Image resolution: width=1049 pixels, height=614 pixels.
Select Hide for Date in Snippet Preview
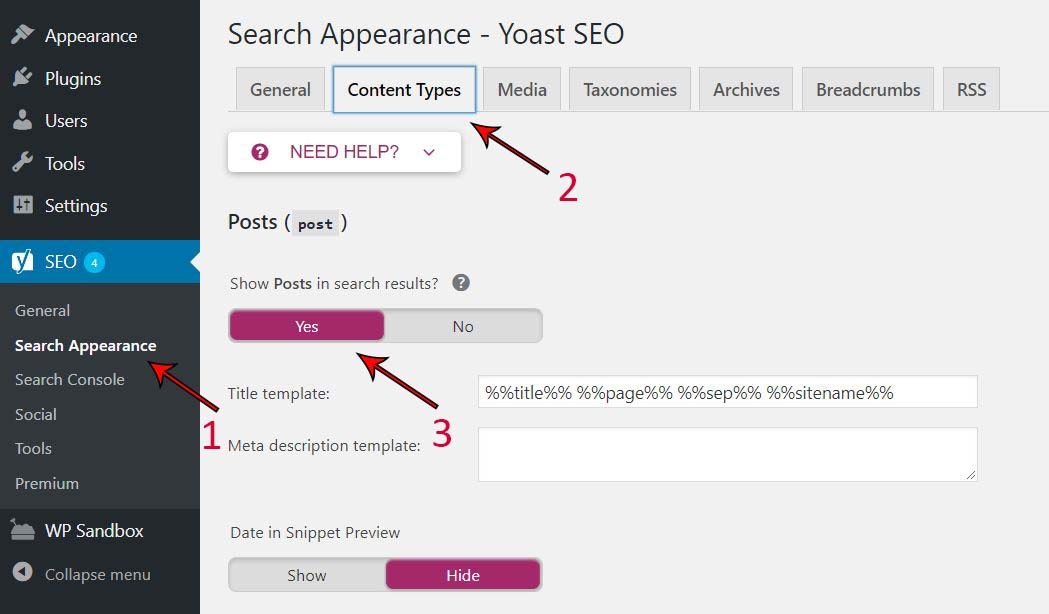point(463,575)
